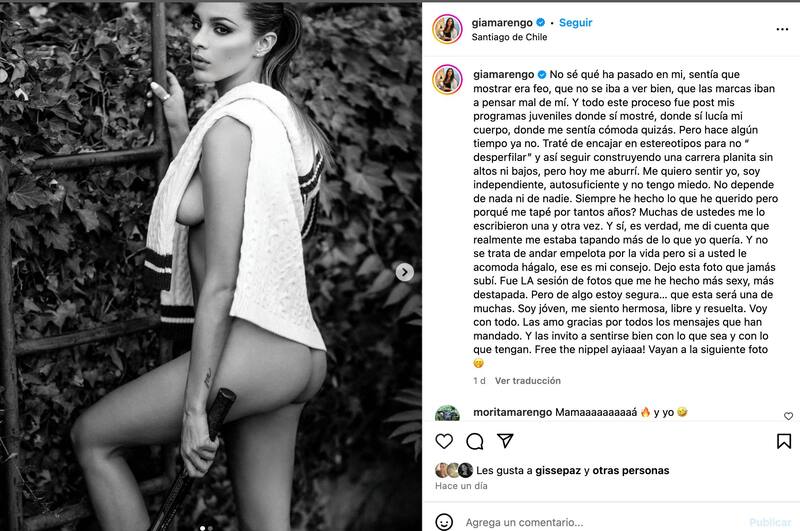
Task: Open the three-dots more options menu
Action: 782,29
